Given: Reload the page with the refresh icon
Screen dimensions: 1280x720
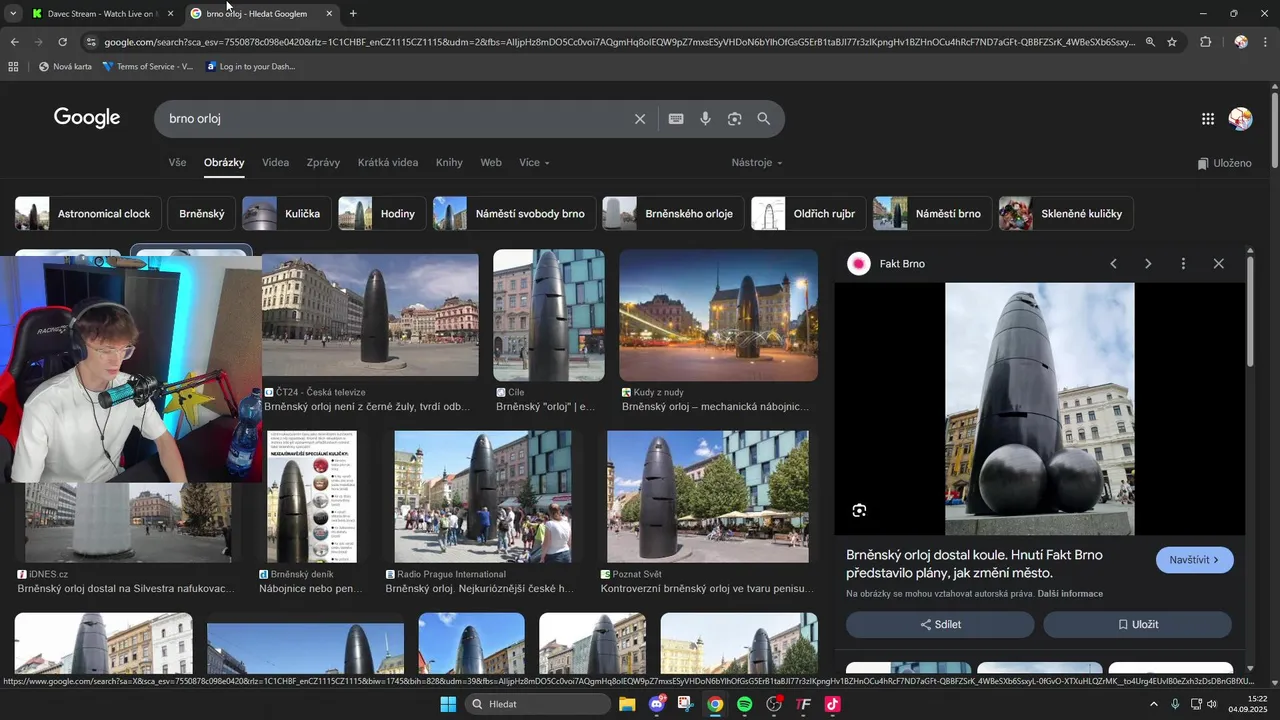Looking at the screenshot, I should coord(62,42).
